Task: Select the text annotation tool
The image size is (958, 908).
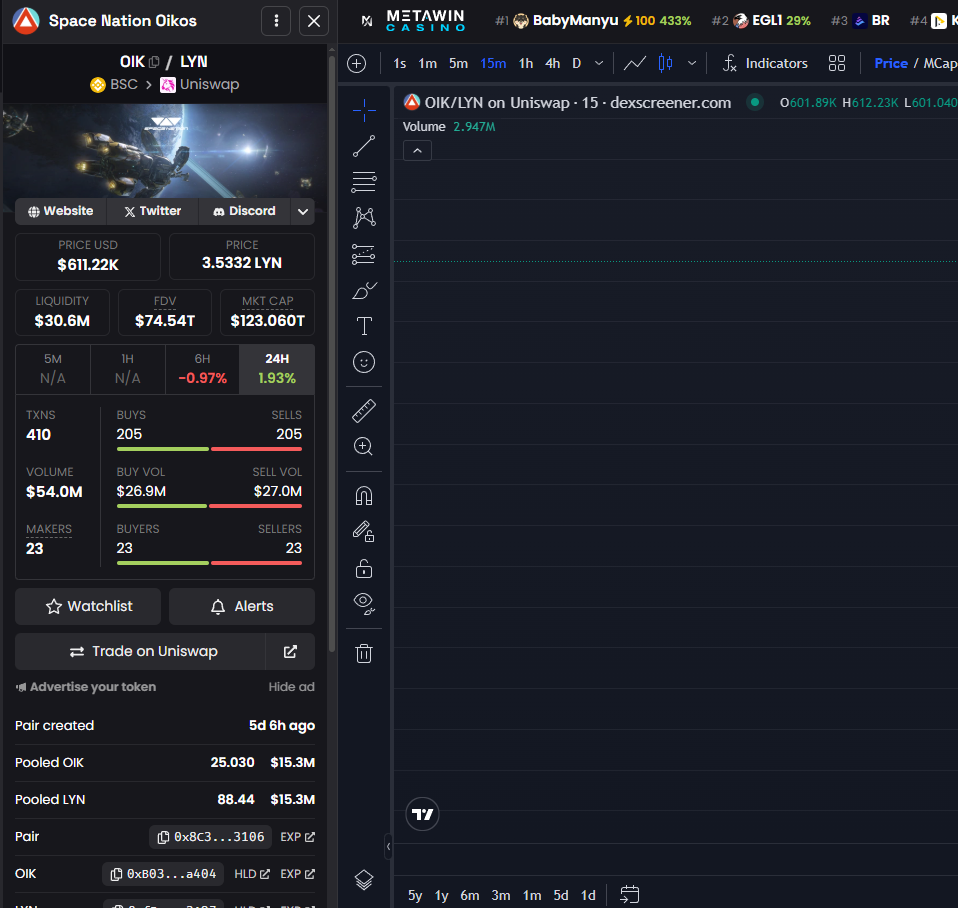Action: pyautogui.click(x=364, y=326)
